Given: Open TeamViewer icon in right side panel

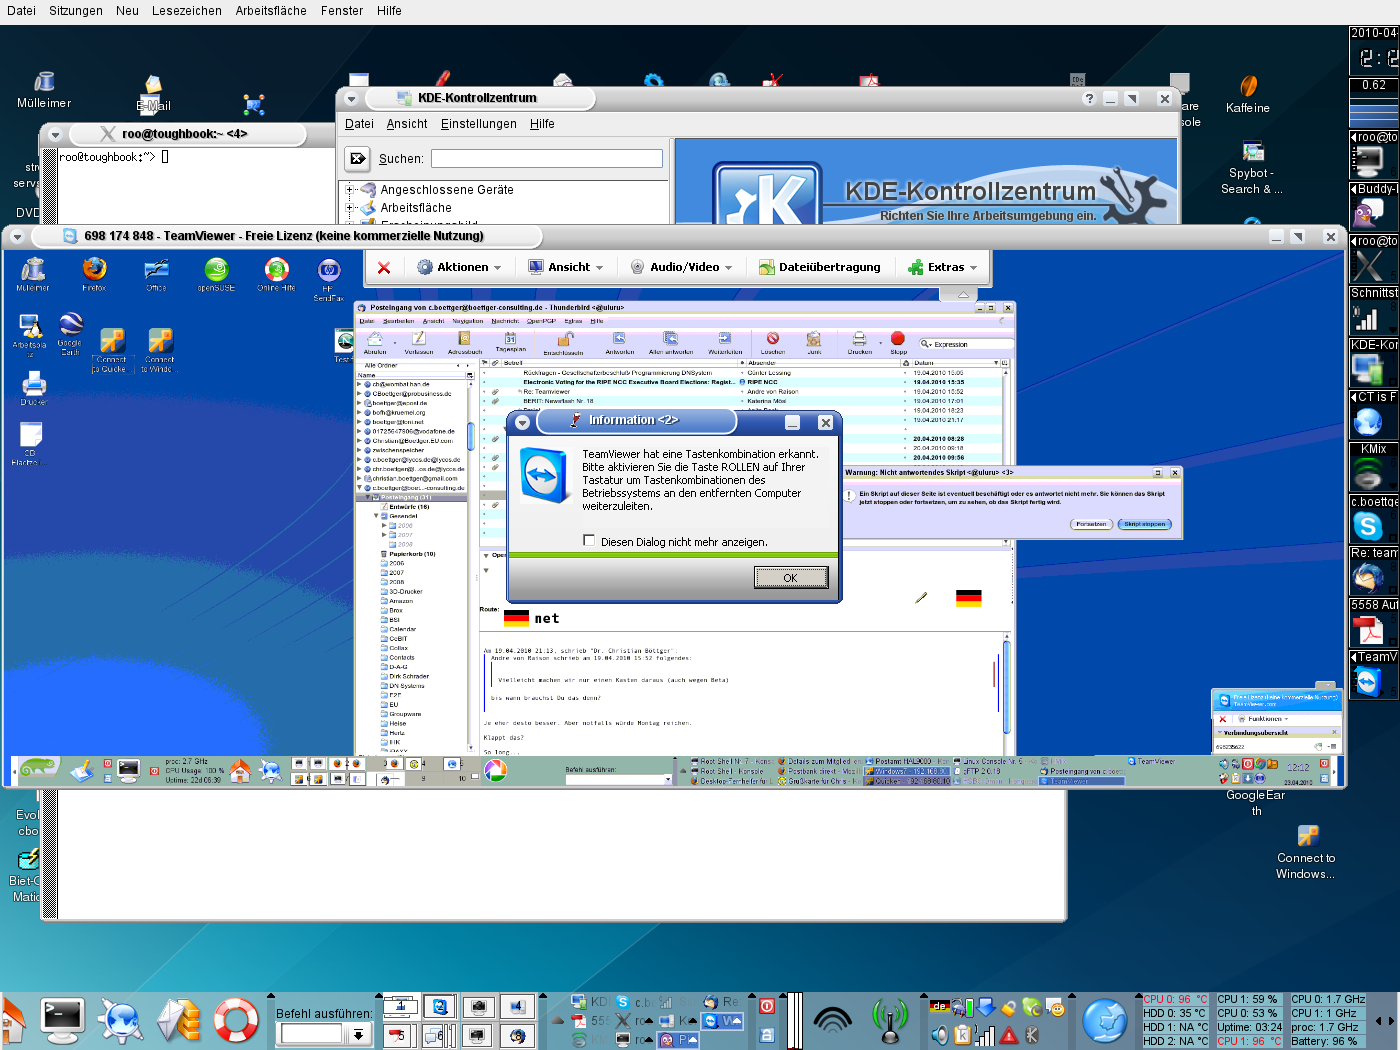Looking at the screenshot, I should [x=1368, y=682].
